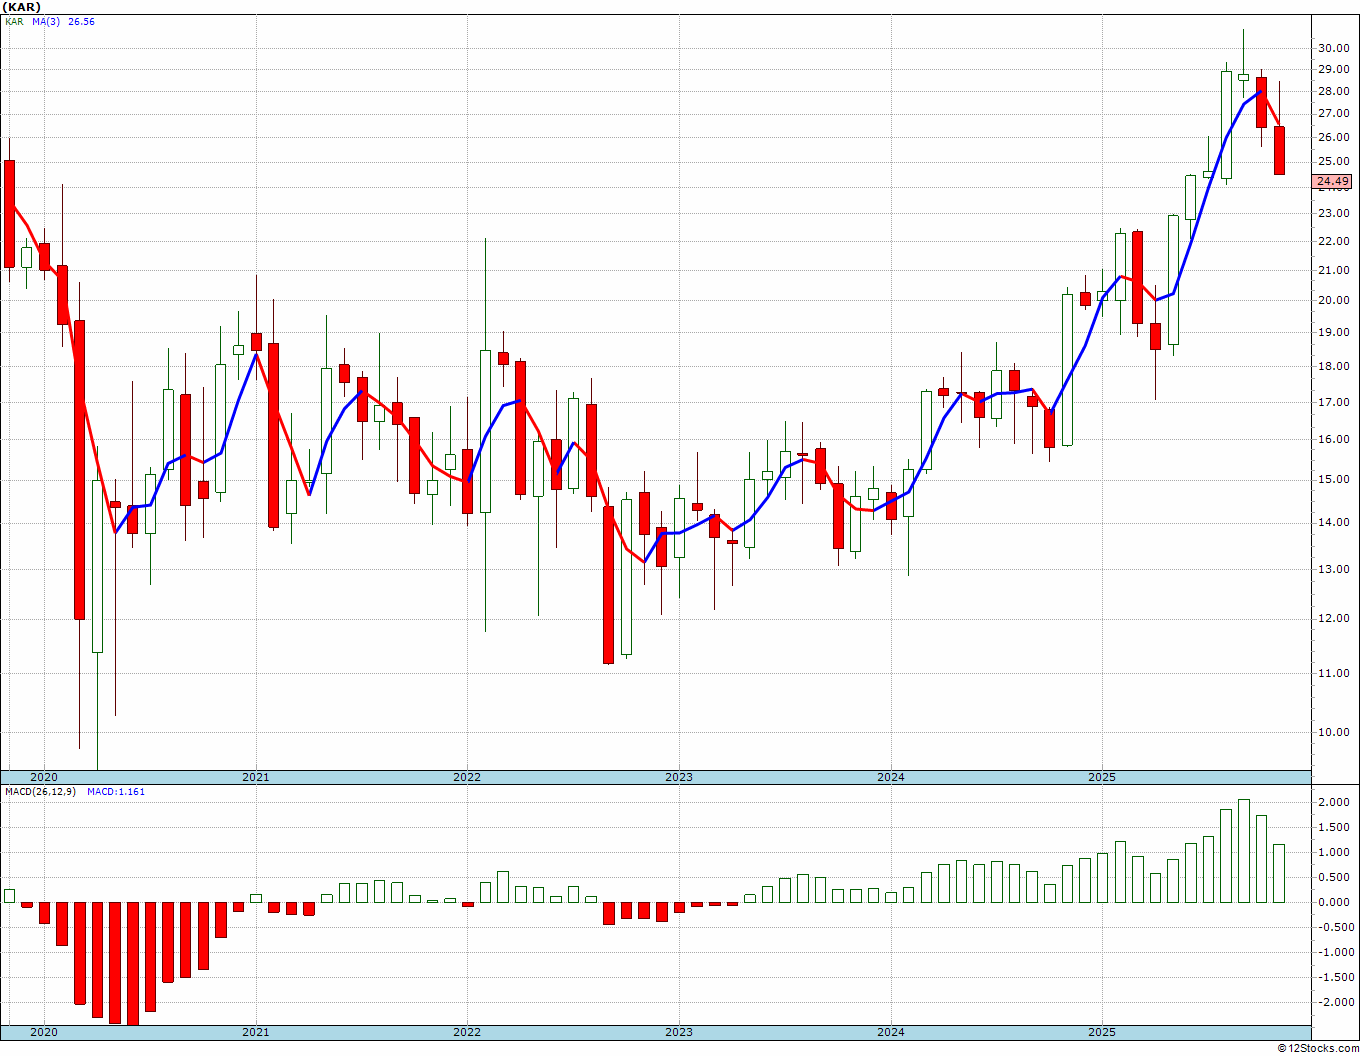
Task: Click 2025 on the MACD panel time axis
Action: tap(1102, 1032)
